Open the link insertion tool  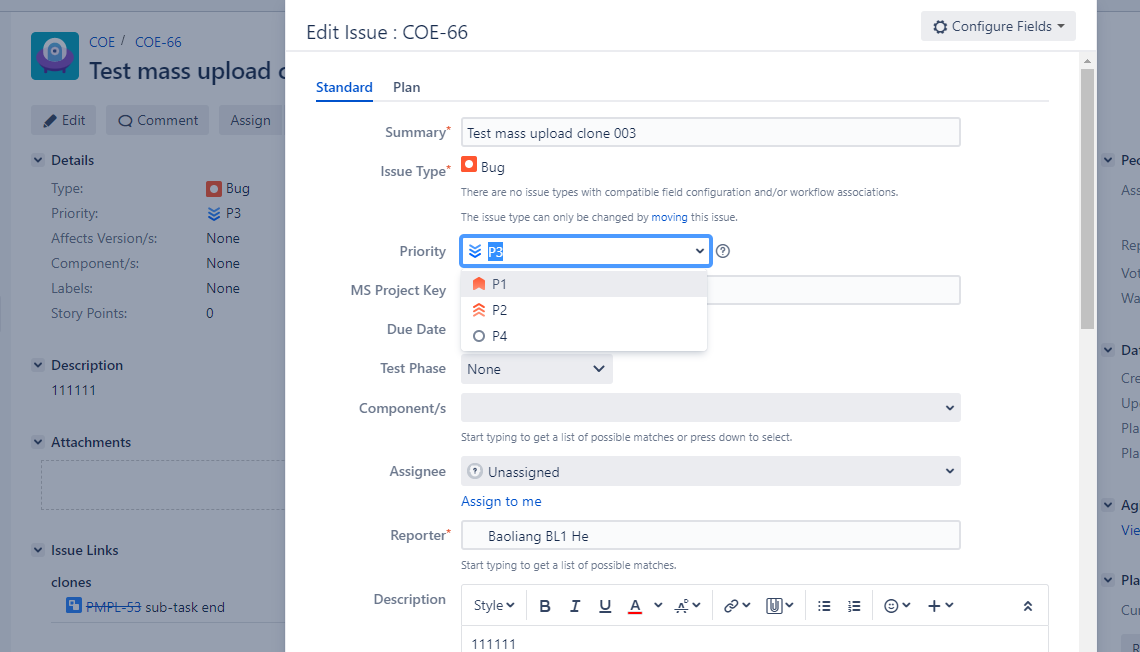736,605
